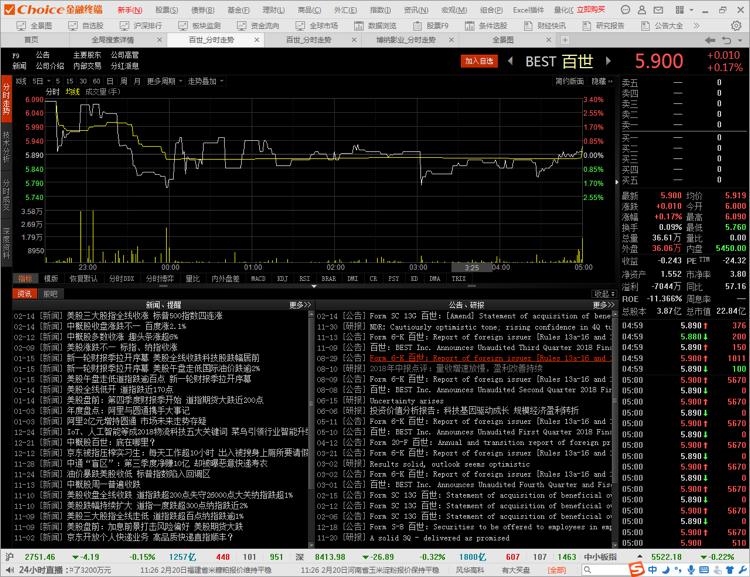Go back with the left arrow in tab bar
This screenshot has height=577, width=750.
pyautogui.click(x=710, y=40)
